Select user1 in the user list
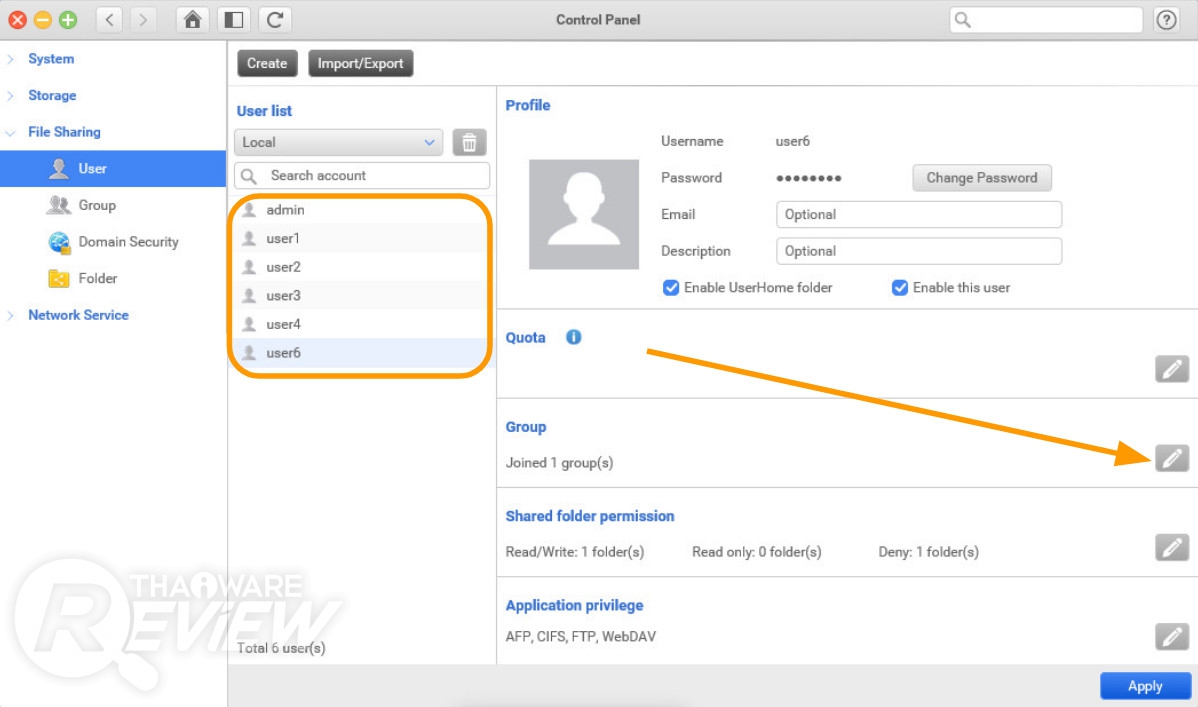The width and height of the screenshot is (1198, 707). [x=360, y=238]
